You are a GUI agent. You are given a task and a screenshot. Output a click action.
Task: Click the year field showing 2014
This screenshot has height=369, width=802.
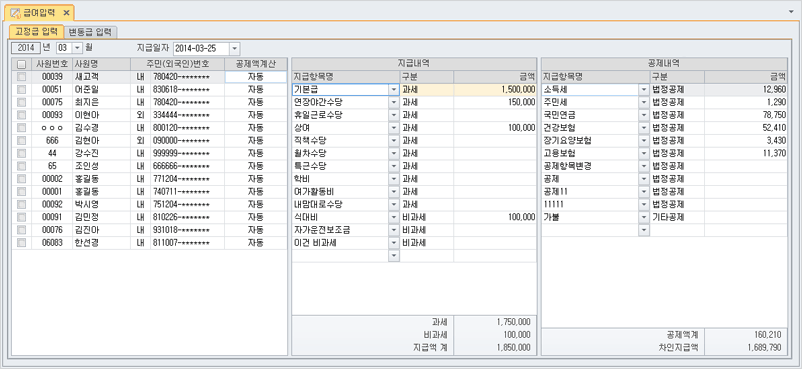[x=26, y=48]
